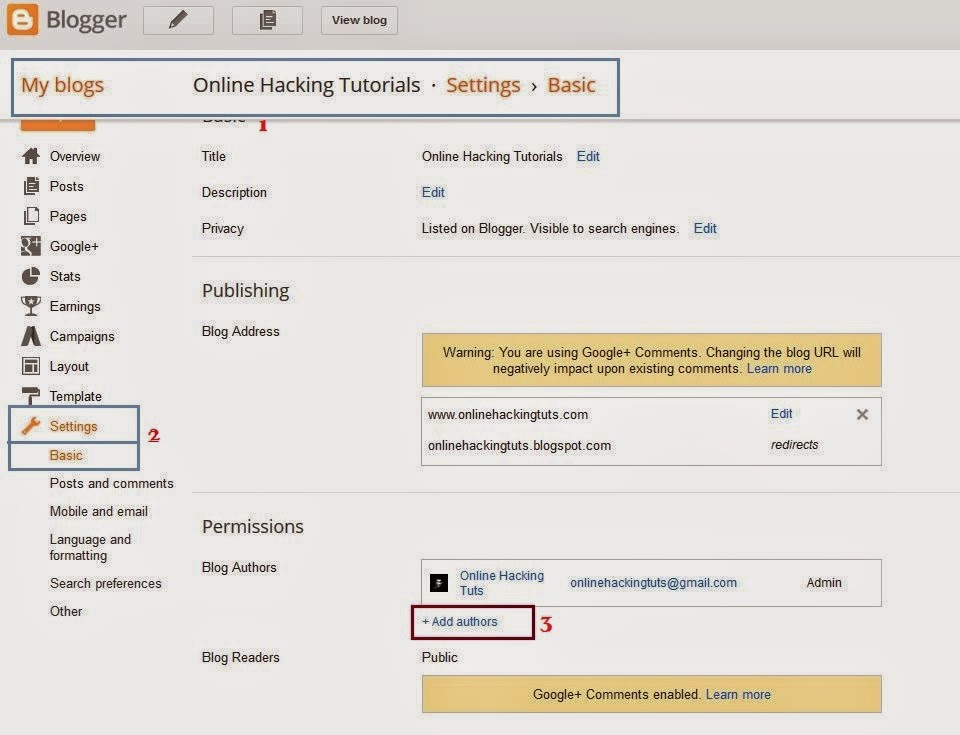This screenshot has width=960, height=735.
Task: Click the Settings breadcrumb link
Action: [x=483, y=85]
